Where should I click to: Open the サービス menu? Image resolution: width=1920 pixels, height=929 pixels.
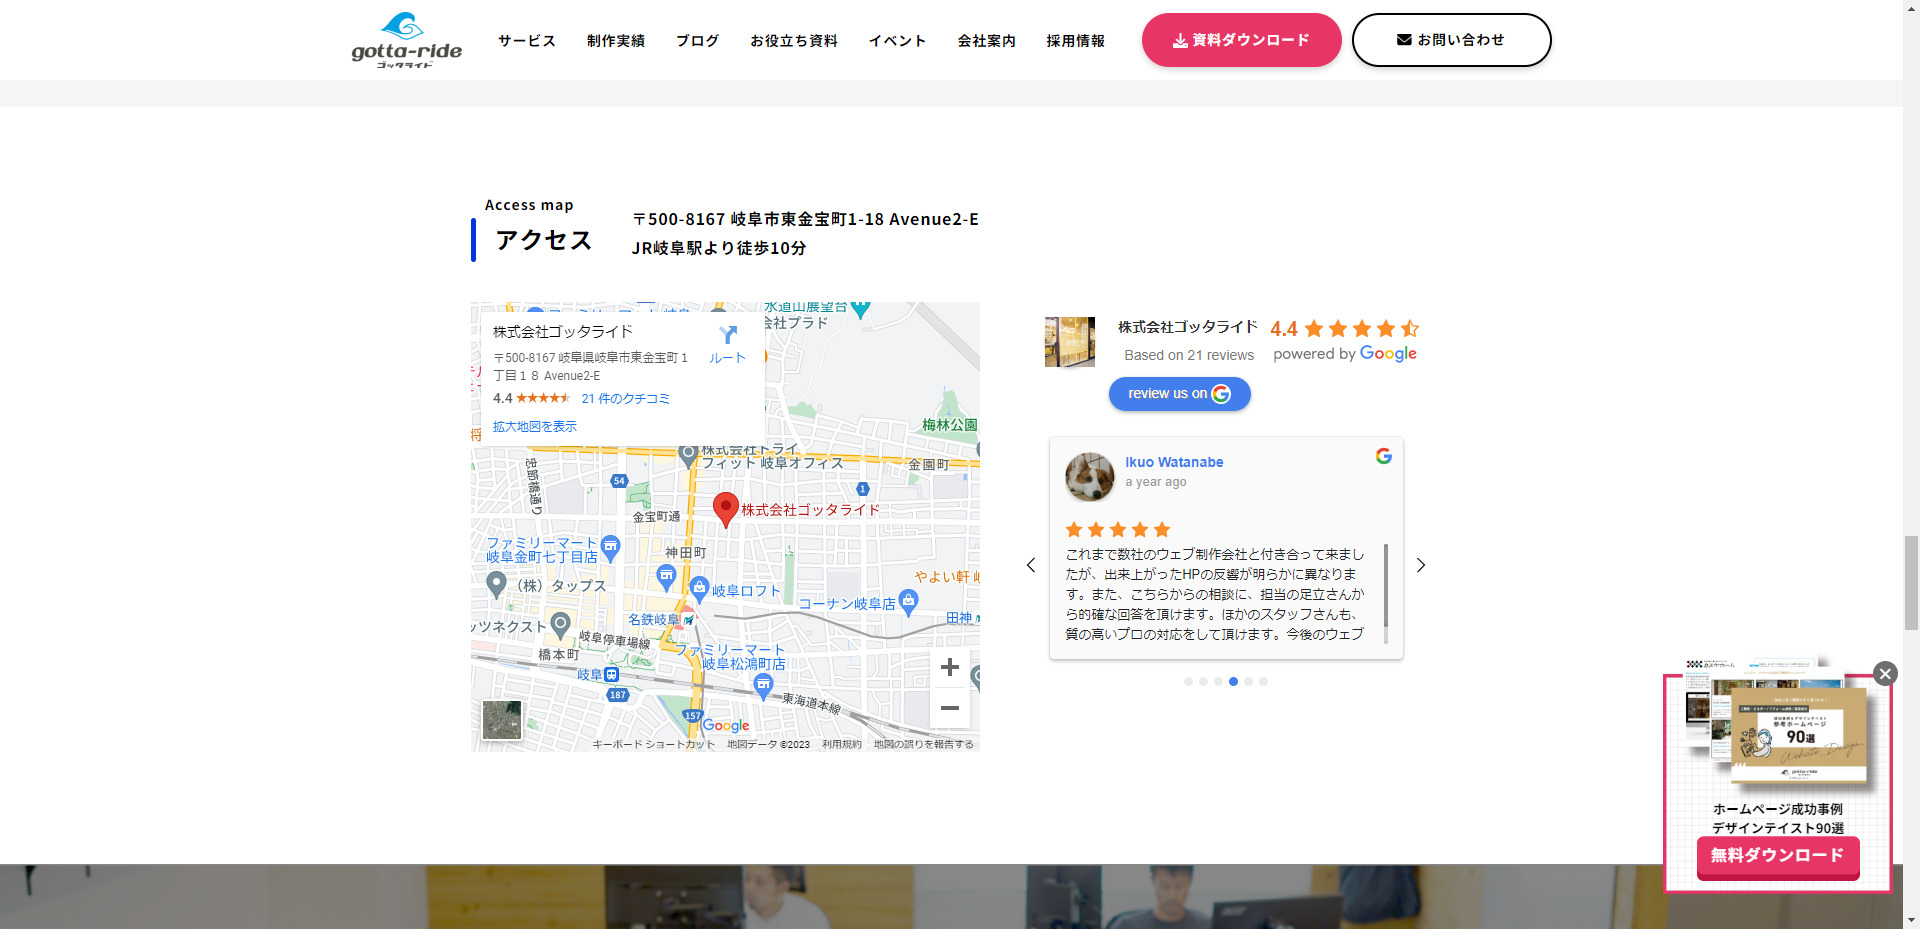pos(526,41)
